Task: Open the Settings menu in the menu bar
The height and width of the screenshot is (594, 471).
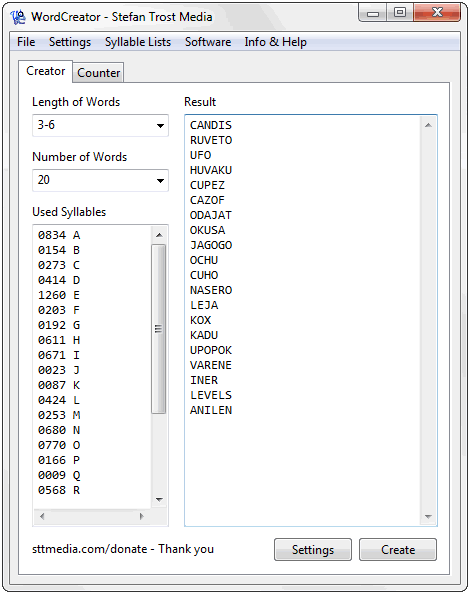Action: click(70, 42)
